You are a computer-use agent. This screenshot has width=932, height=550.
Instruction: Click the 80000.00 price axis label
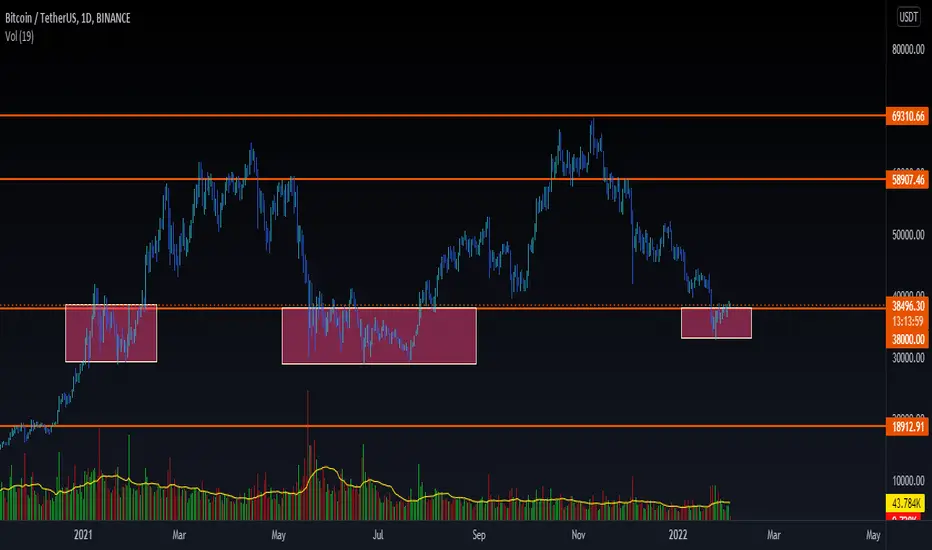point(908,49)
